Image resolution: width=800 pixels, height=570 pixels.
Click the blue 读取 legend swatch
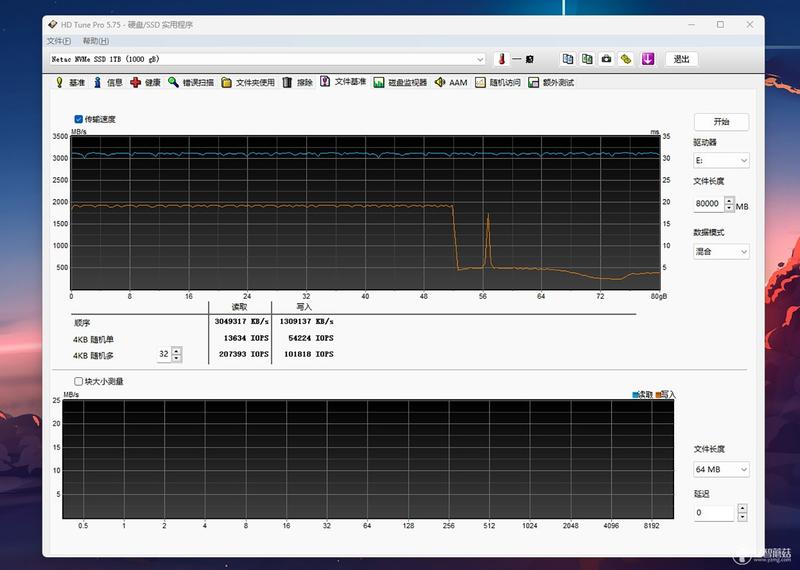click(x=635, y=395)
